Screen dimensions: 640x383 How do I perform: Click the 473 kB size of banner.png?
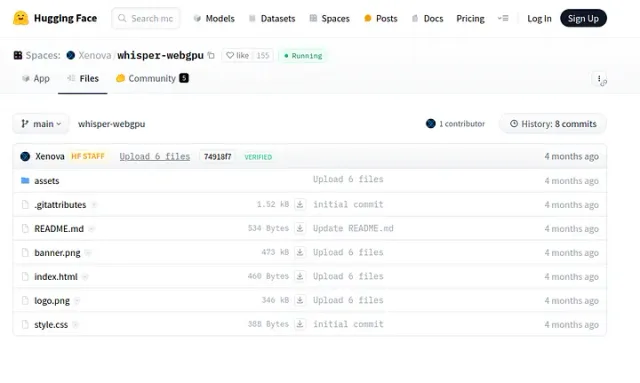click(x=275, y=252)
